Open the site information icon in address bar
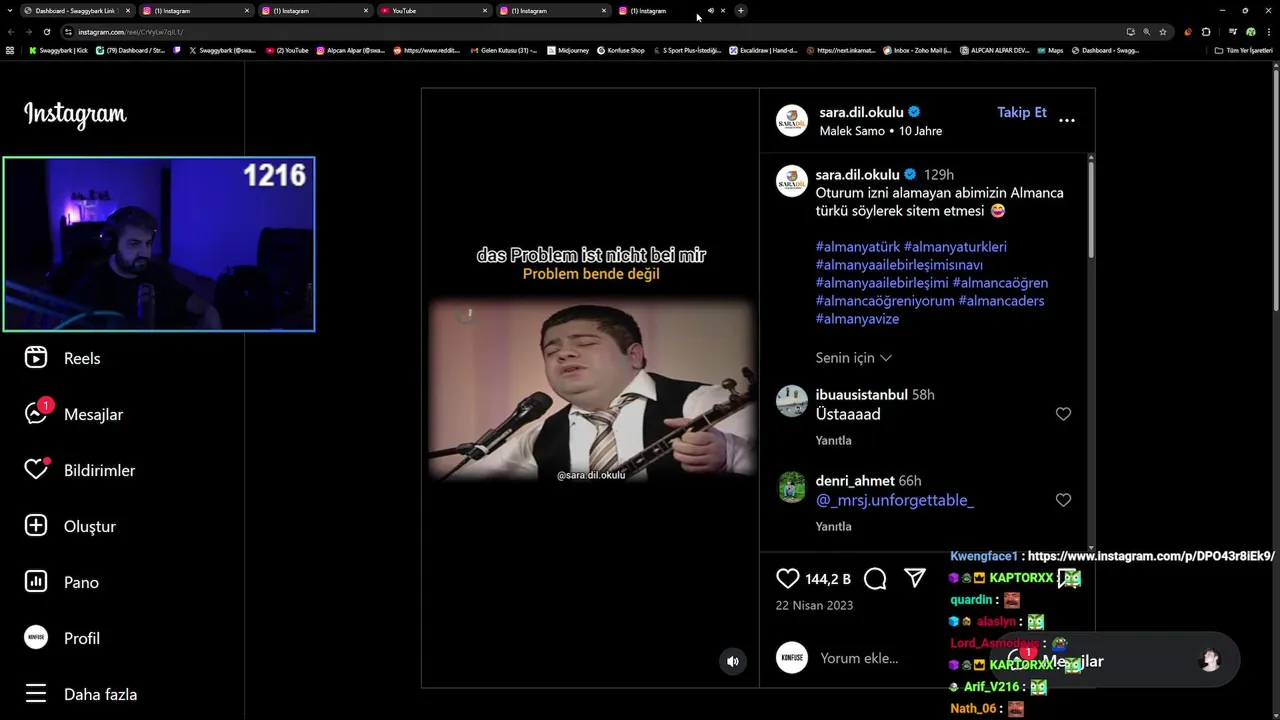 click(x=67, y=32)
